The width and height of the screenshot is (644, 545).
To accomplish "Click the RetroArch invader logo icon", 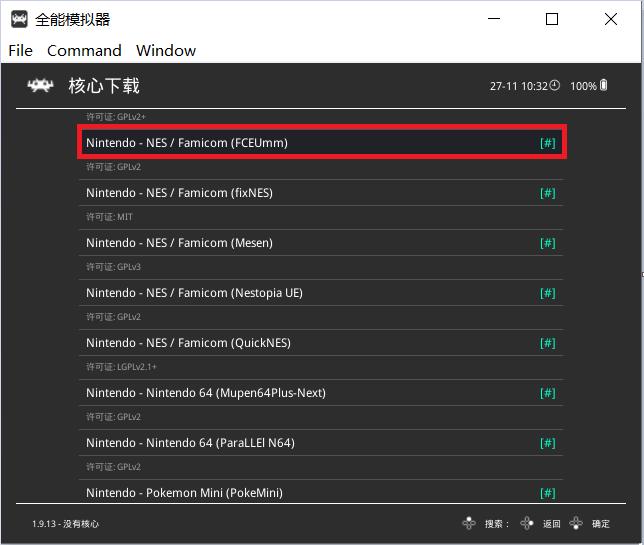I will pos(40,86).
